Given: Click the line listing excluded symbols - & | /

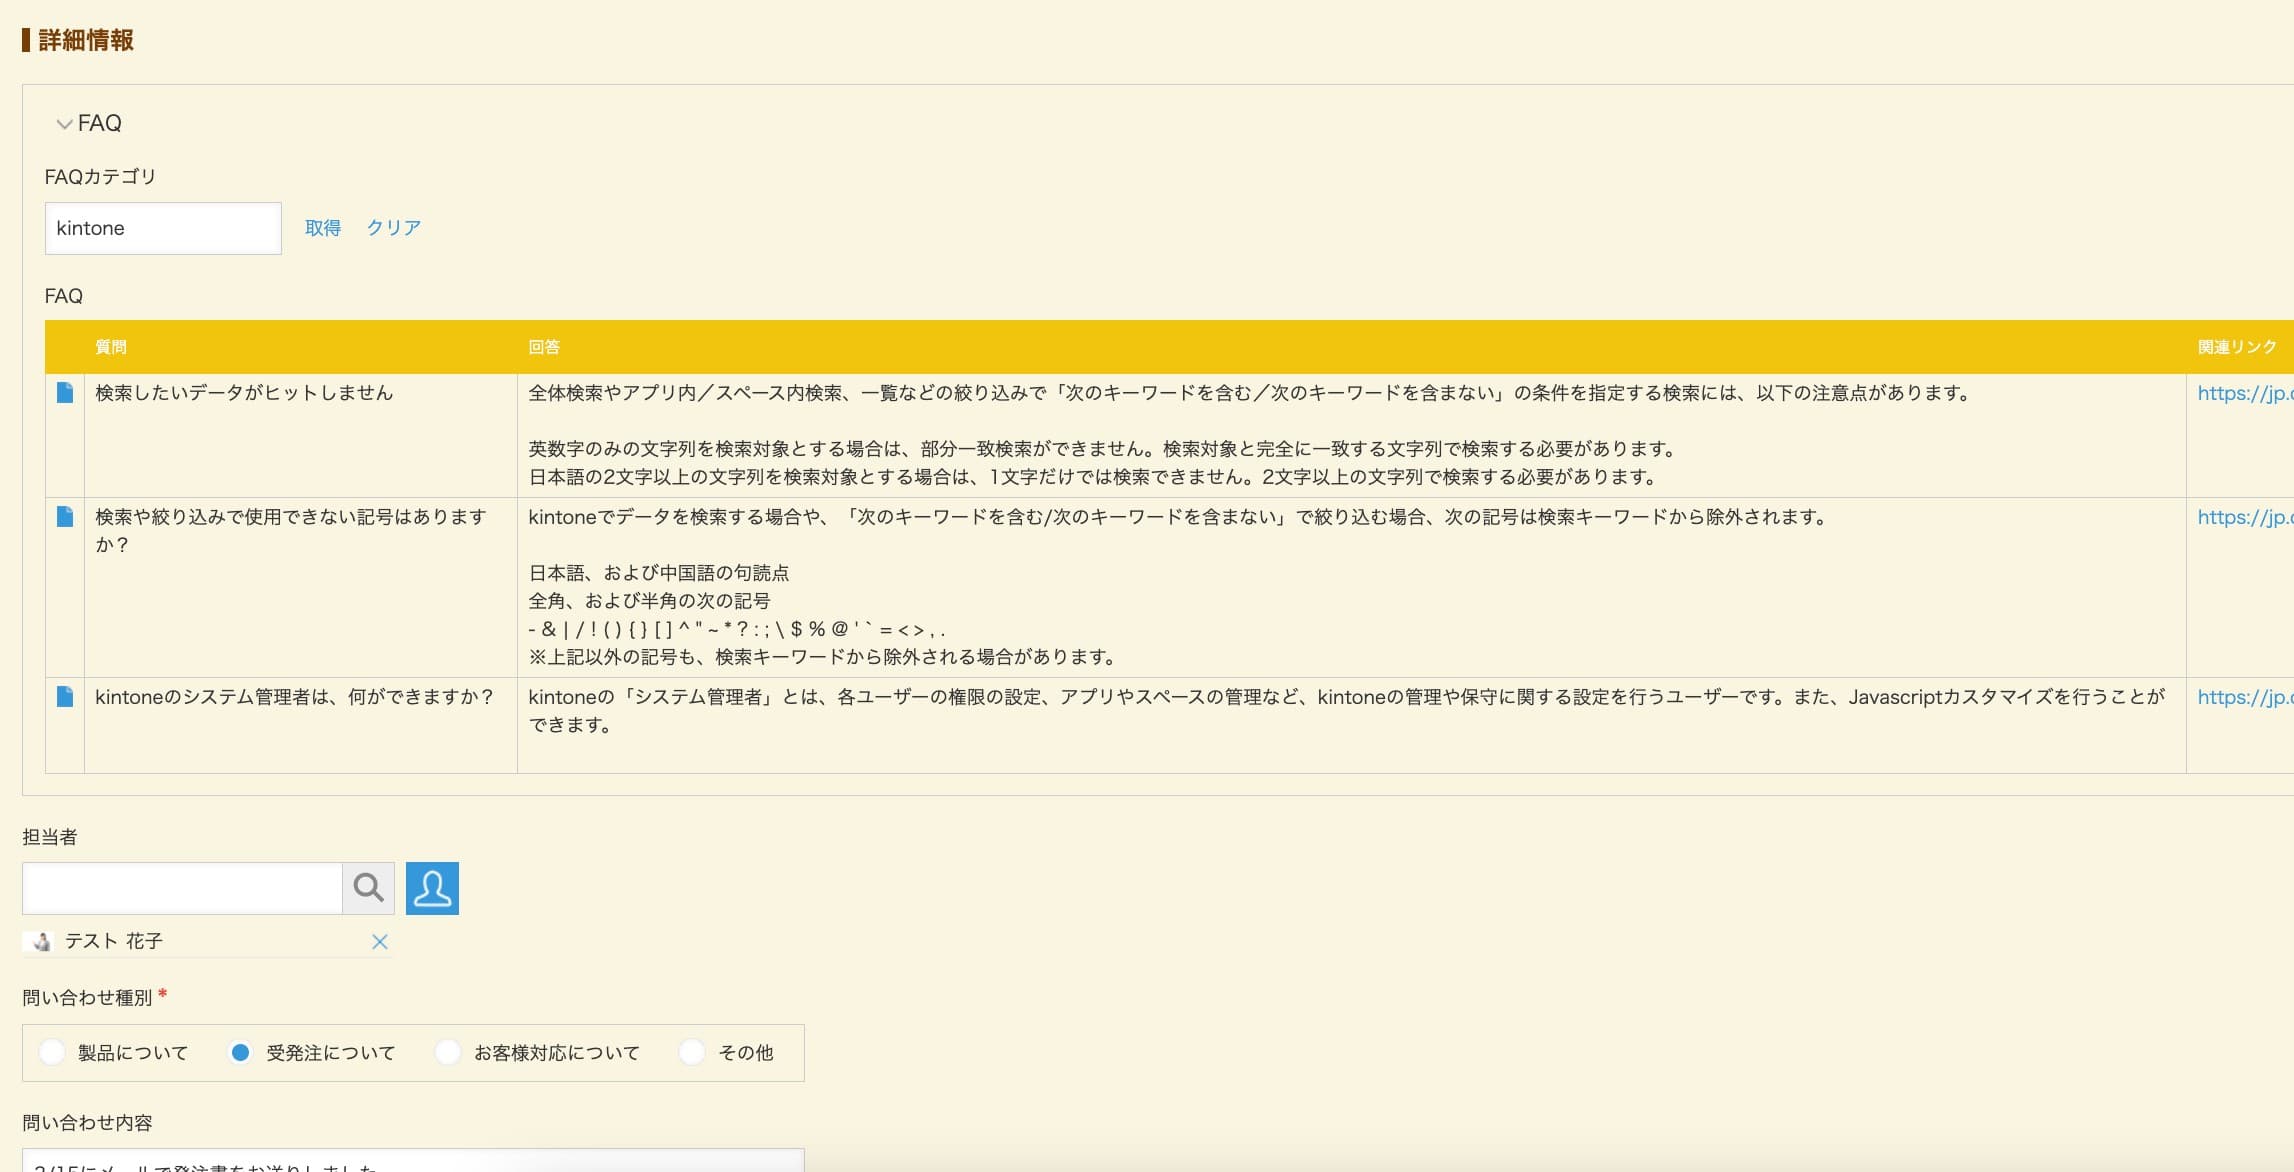Looking at the screenshot, I should coord(737,629).
